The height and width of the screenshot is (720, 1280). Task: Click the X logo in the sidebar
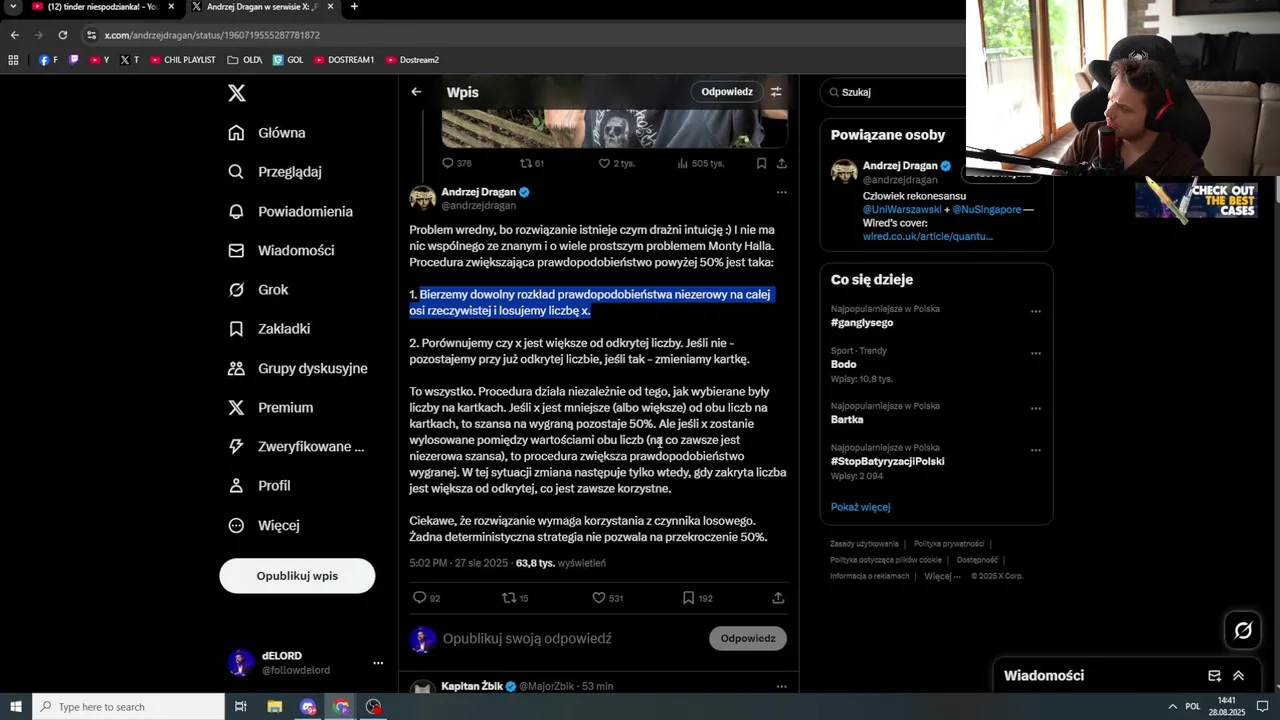coord(237,93)
